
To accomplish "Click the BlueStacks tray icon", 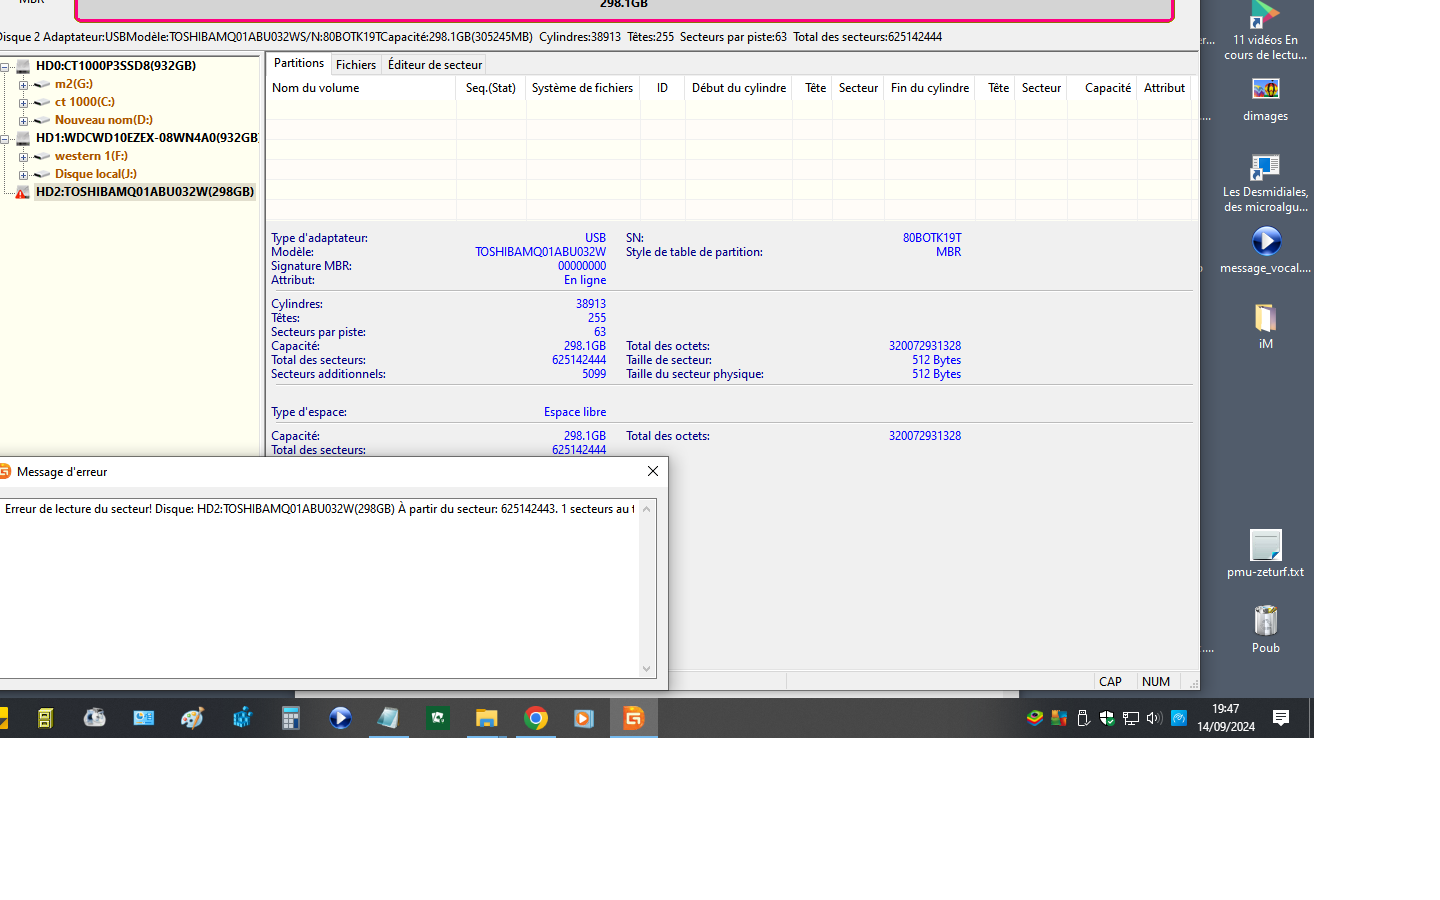I will pos(1035,718).
